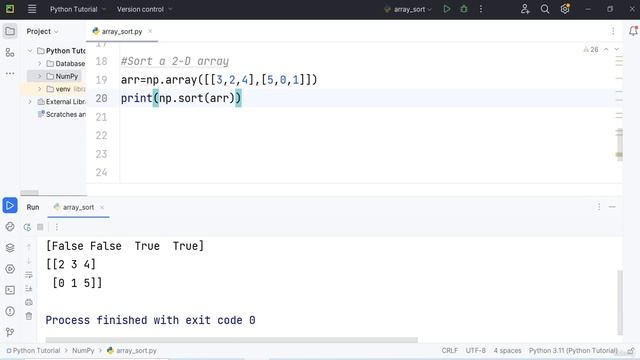Click the PyCharm logo icon
Viewport: 640px width, 360px height.
coord(10,9)
